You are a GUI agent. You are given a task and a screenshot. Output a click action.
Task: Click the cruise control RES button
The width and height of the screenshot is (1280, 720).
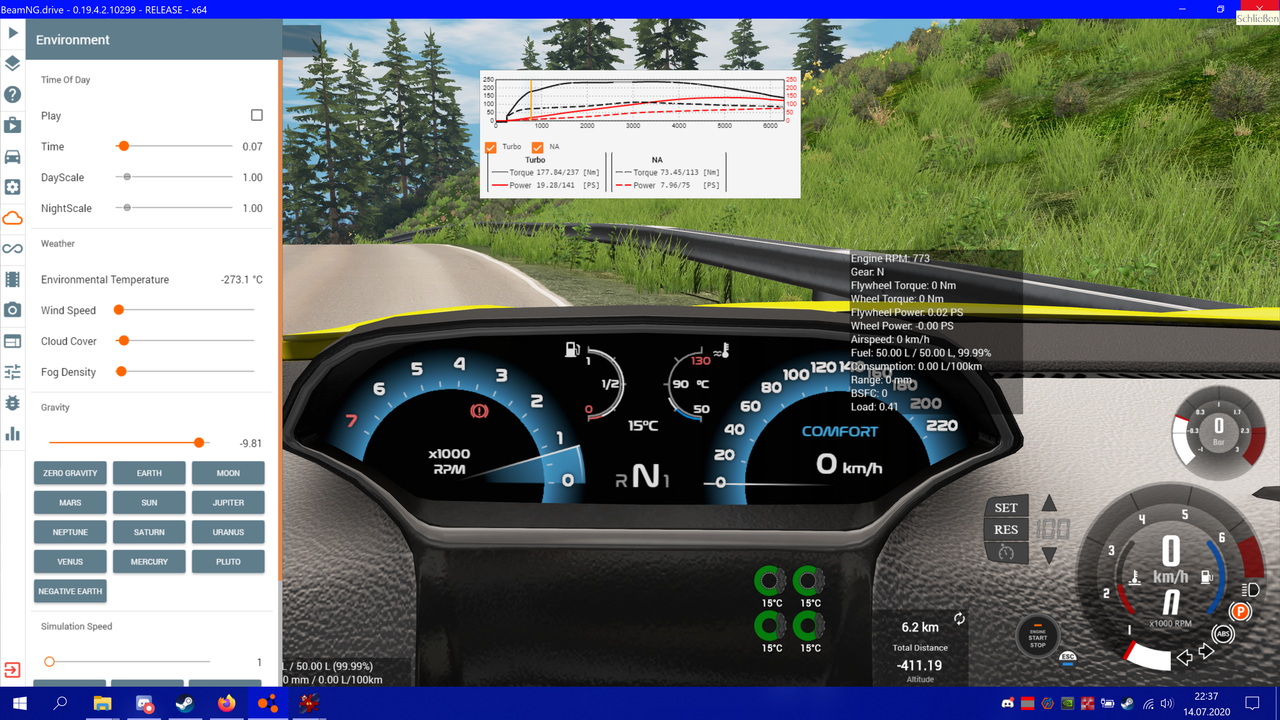click(x=1006, y=530)
